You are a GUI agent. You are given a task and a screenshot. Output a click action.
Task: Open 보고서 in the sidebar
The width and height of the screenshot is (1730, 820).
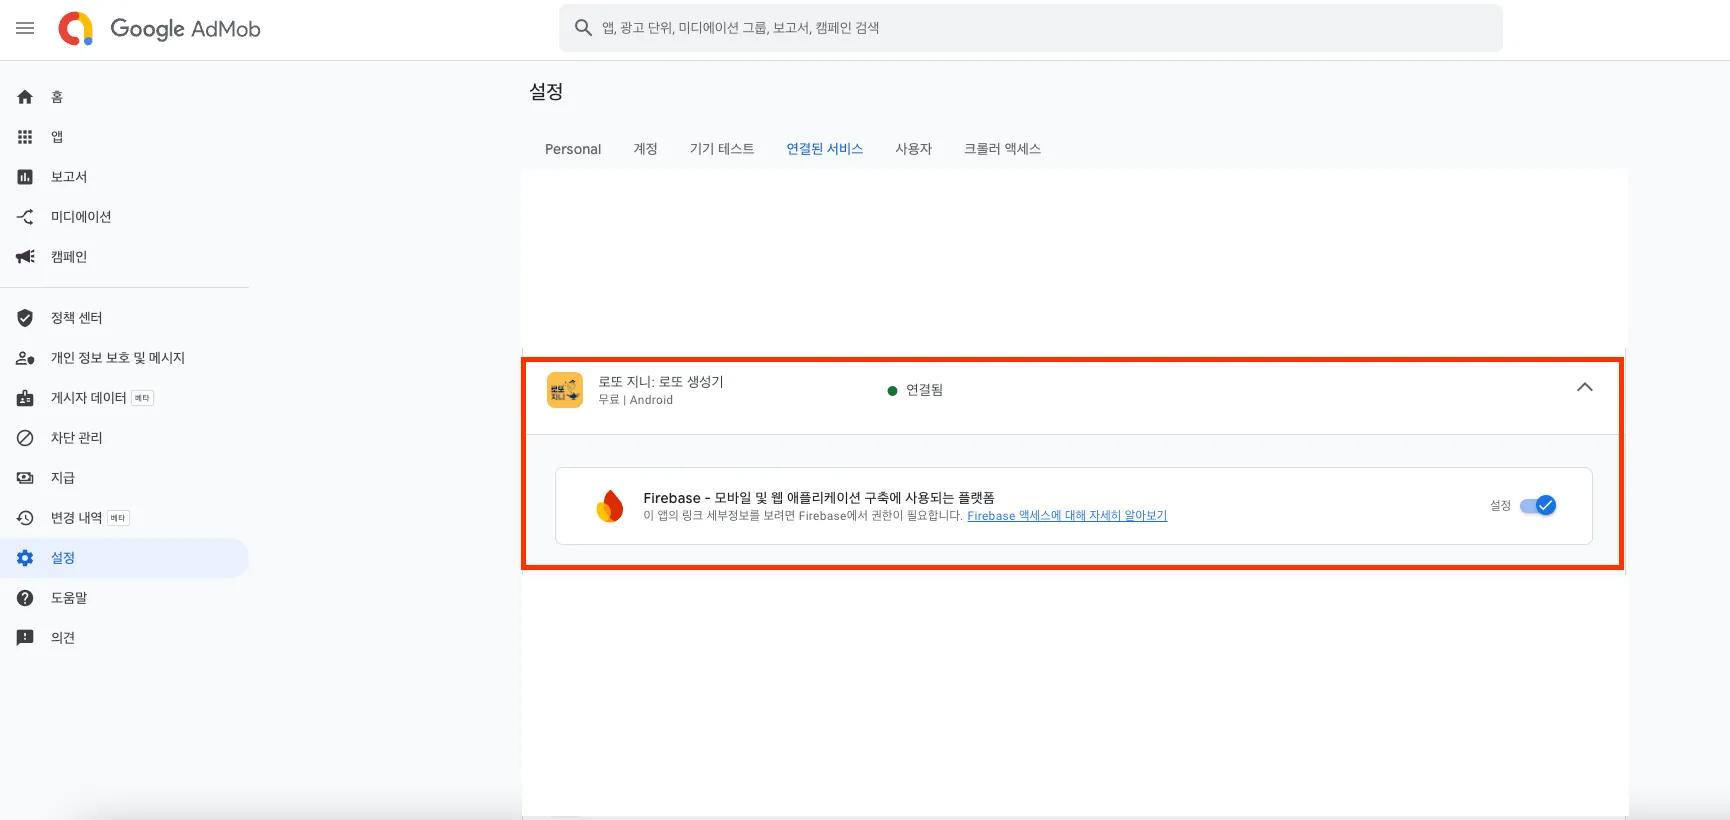point(69,177)
